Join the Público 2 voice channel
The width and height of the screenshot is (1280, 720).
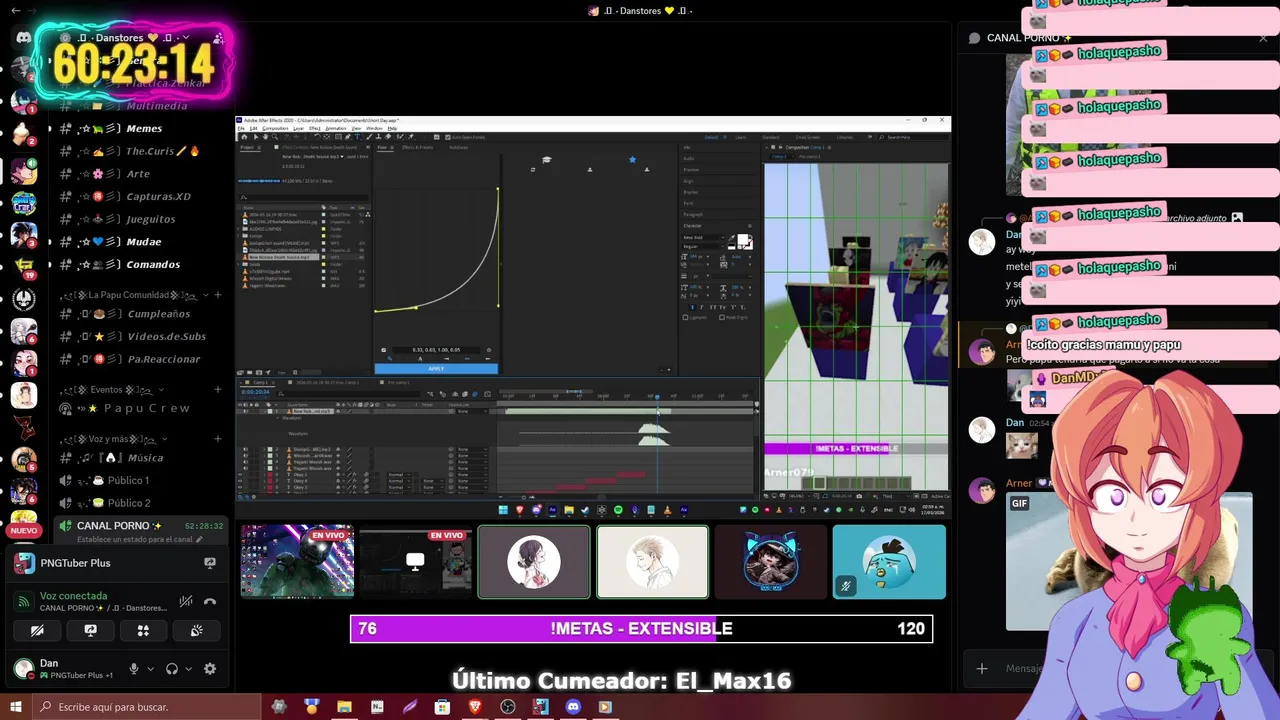143,503
